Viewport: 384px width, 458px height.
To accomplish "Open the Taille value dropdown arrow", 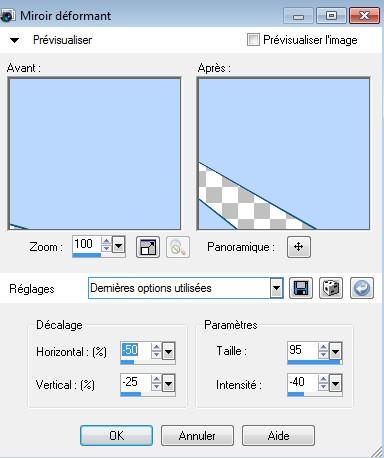I will tap(335, 351).
